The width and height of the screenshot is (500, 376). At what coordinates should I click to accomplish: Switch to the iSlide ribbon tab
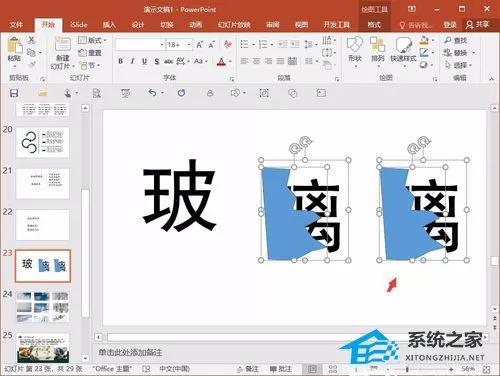click(x=79, y=25)
